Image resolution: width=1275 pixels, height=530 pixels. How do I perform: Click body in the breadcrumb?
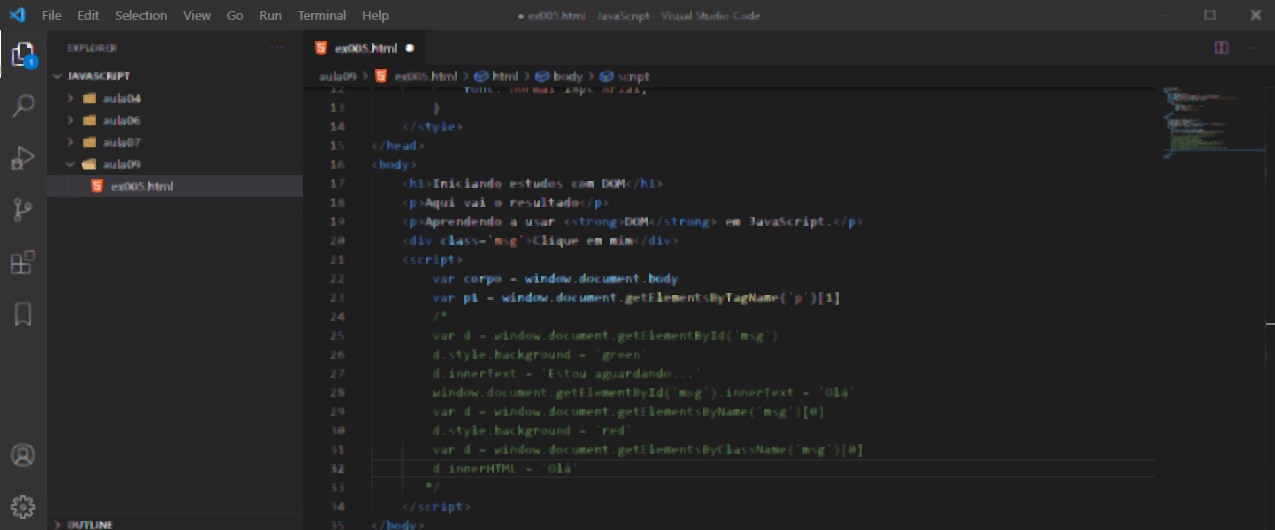560,76
